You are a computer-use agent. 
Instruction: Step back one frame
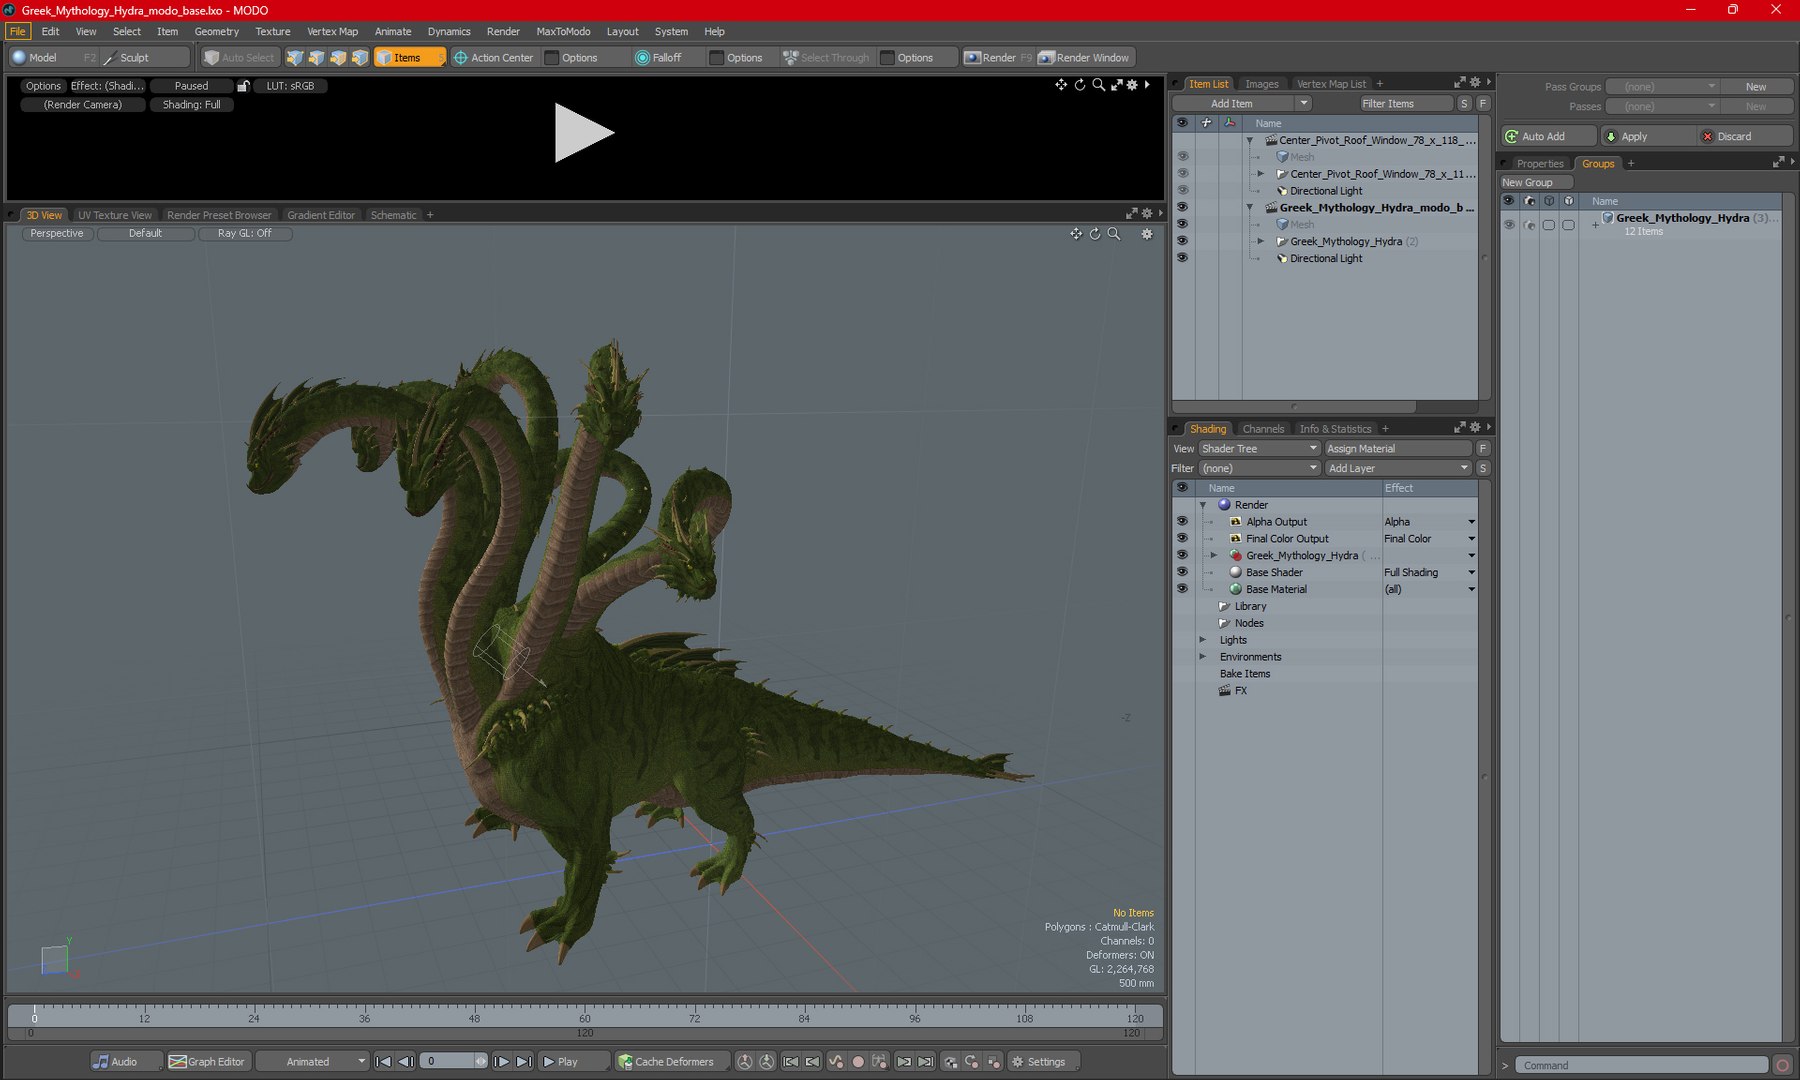pyautogui.click(x=405, y=1062)
